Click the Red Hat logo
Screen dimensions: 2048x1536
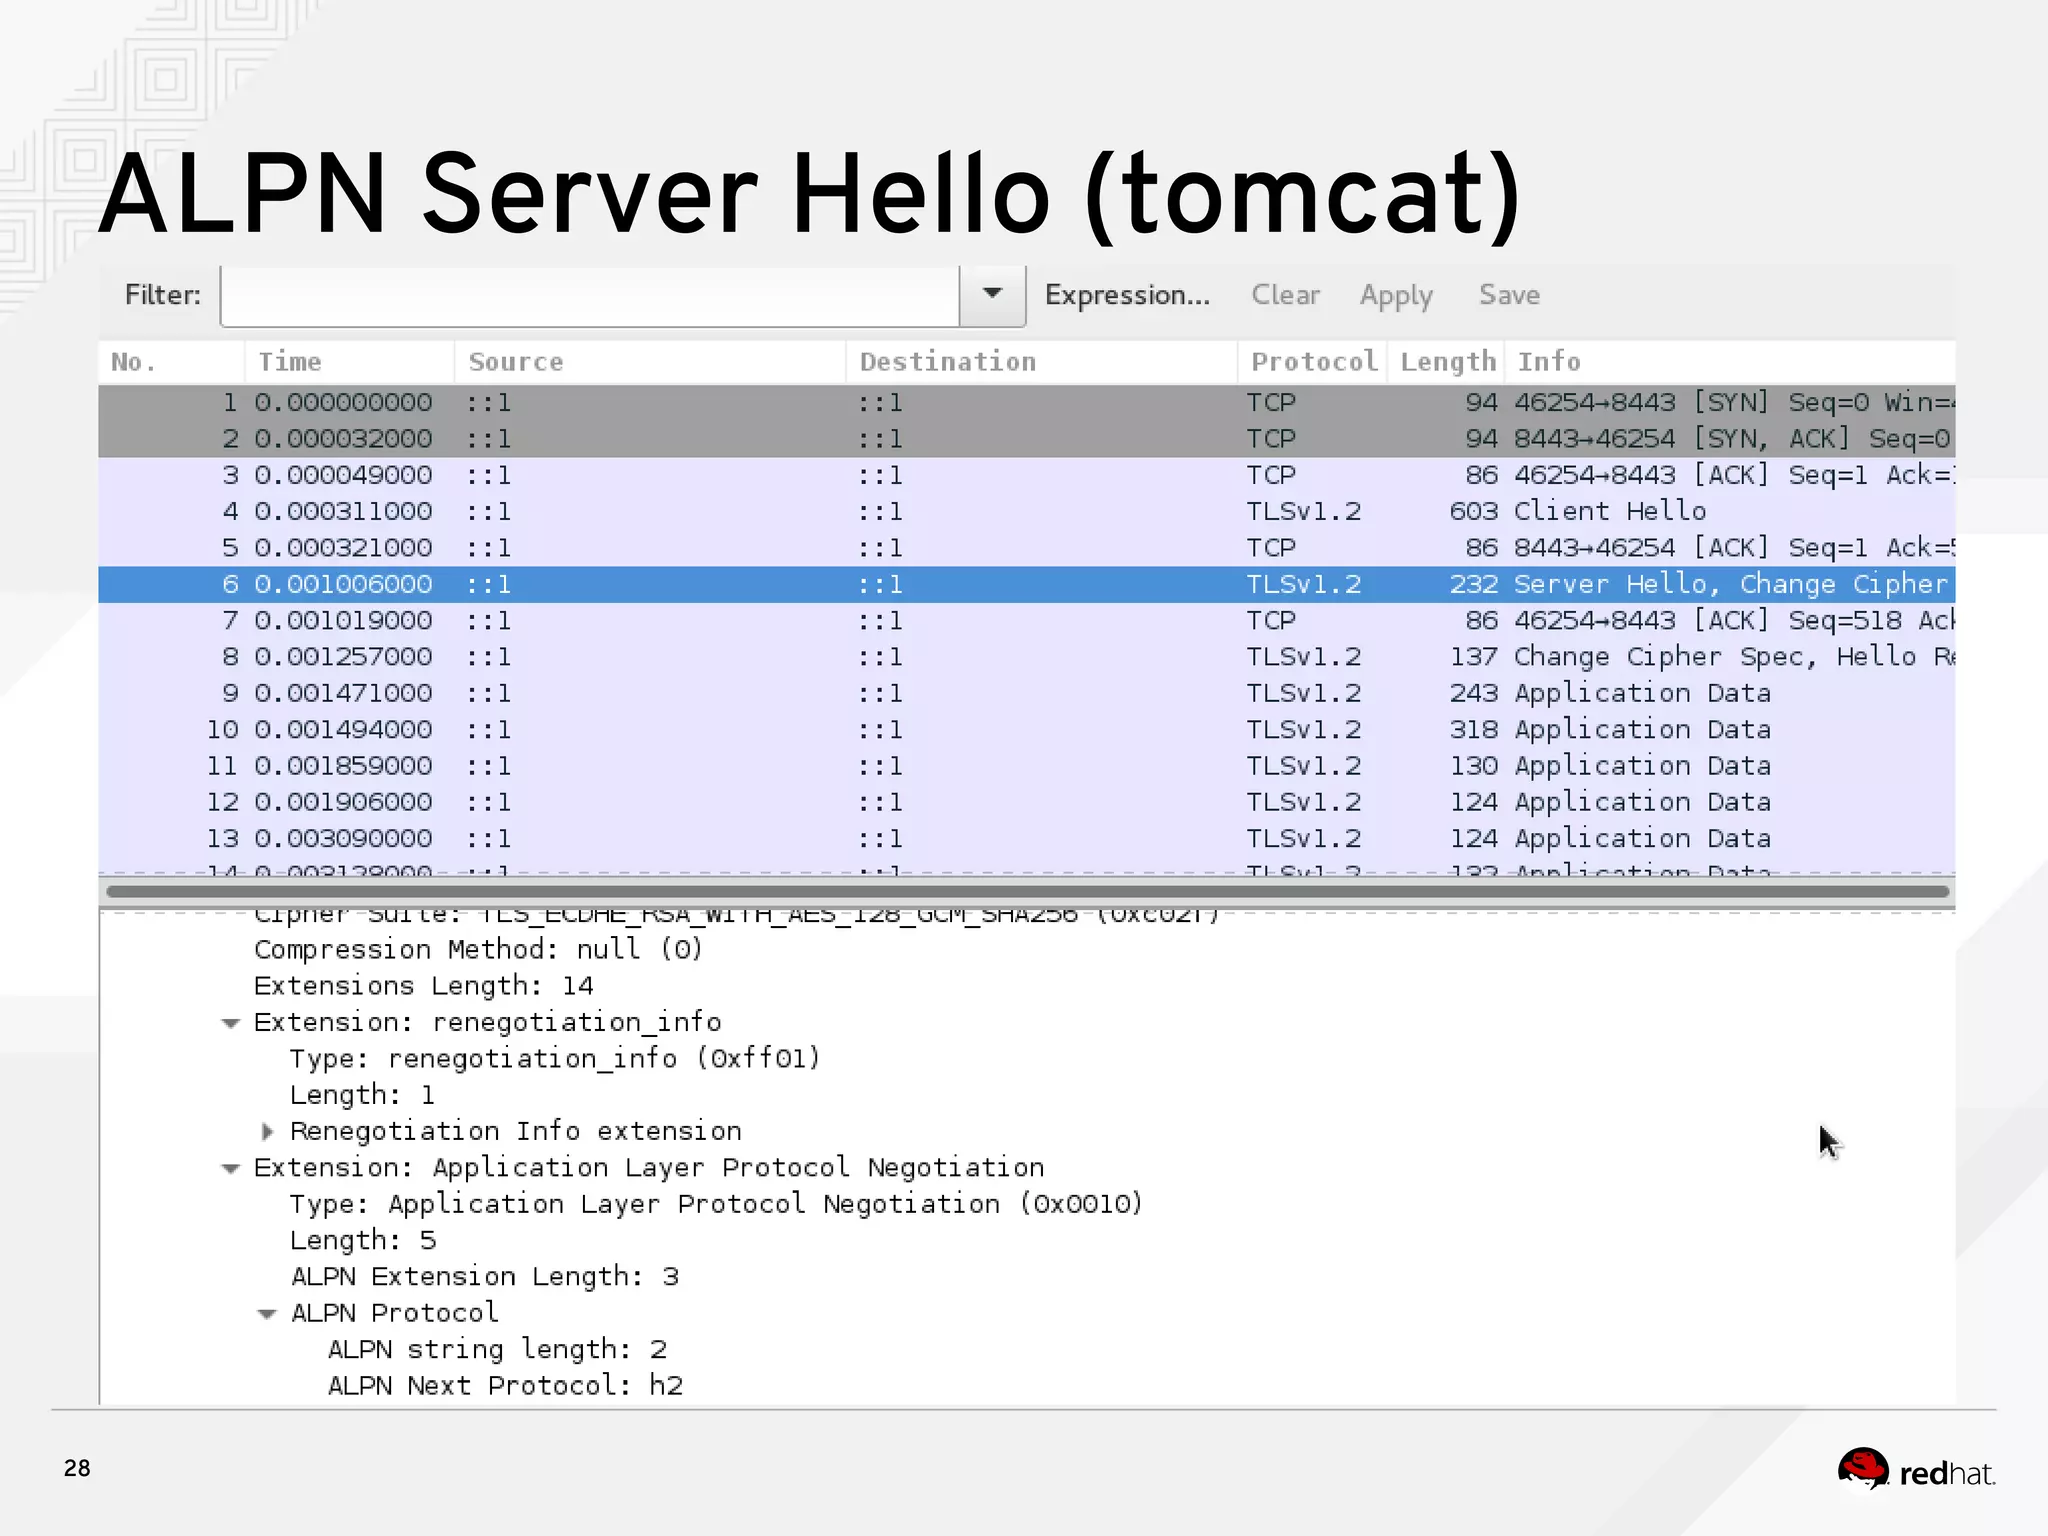(1916, 1471)
